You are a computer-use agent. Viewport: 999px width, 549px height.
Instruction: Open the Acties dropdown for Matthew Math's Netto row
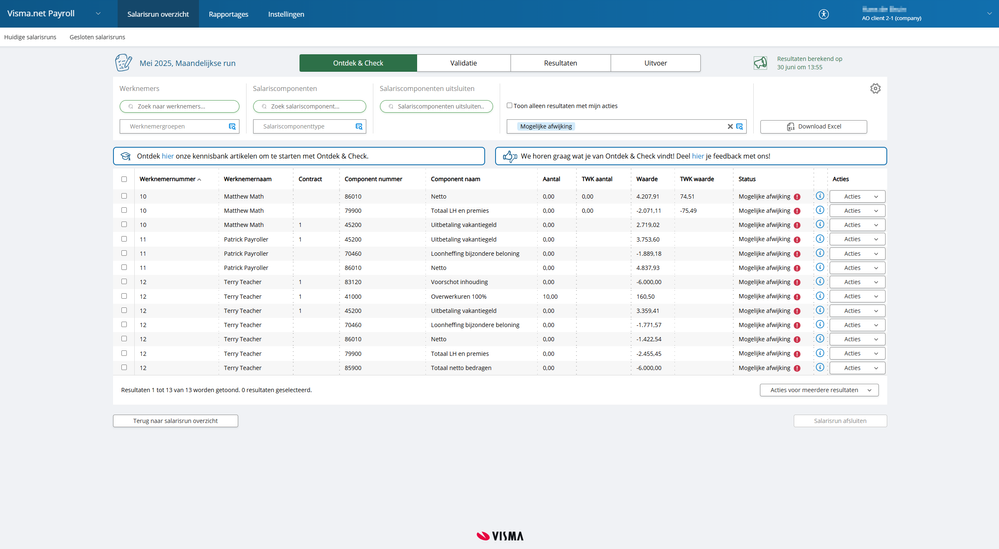click(857, 197)
